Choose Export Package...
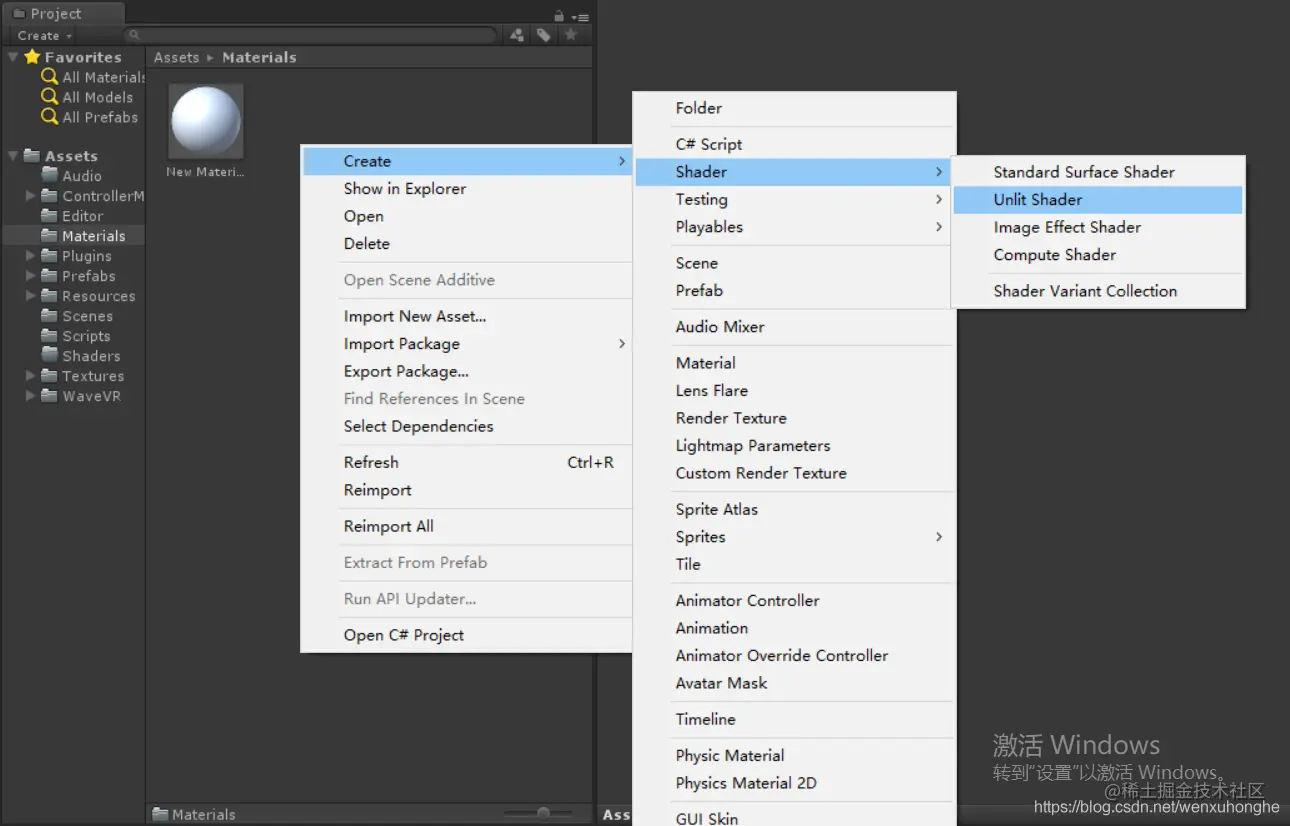This screenshot has width=1290, height=826. pos(467,371)
